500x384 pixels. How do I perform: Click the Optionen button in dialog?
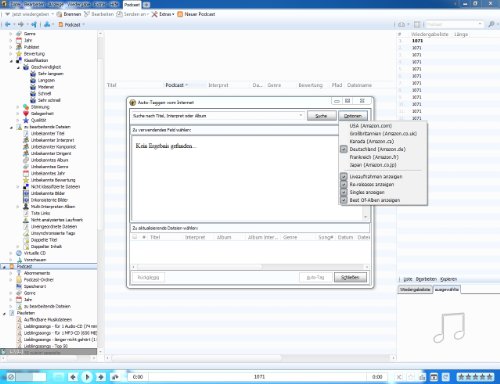pos(353,116)
